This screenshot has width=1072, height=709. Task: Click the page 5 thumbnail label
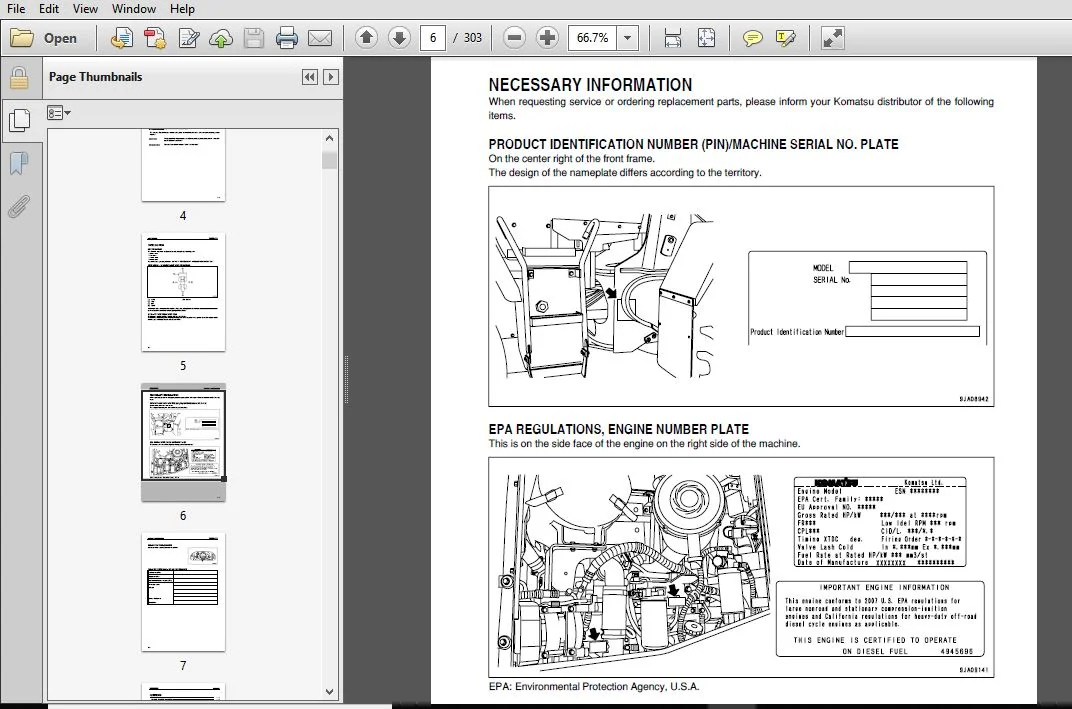tap(183, 366)
